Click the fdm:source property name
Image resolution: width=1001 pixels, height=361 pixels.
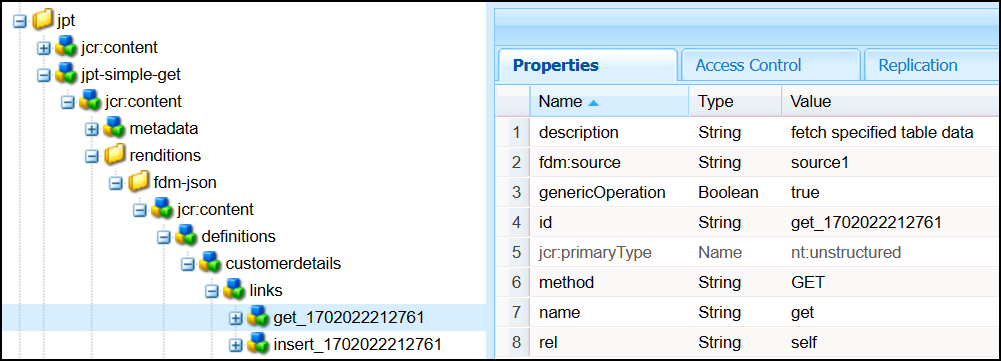point(580,162)
